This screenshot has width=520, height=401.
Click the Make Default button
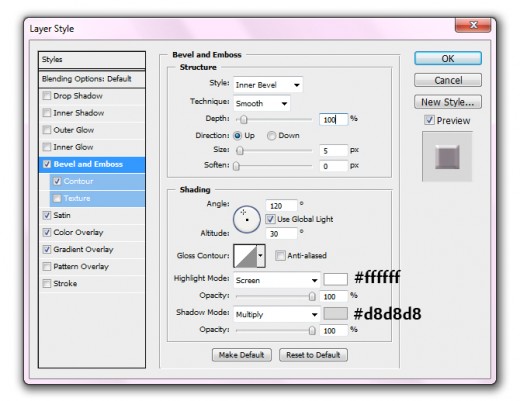pyautogui.click(x=242, y=355)
